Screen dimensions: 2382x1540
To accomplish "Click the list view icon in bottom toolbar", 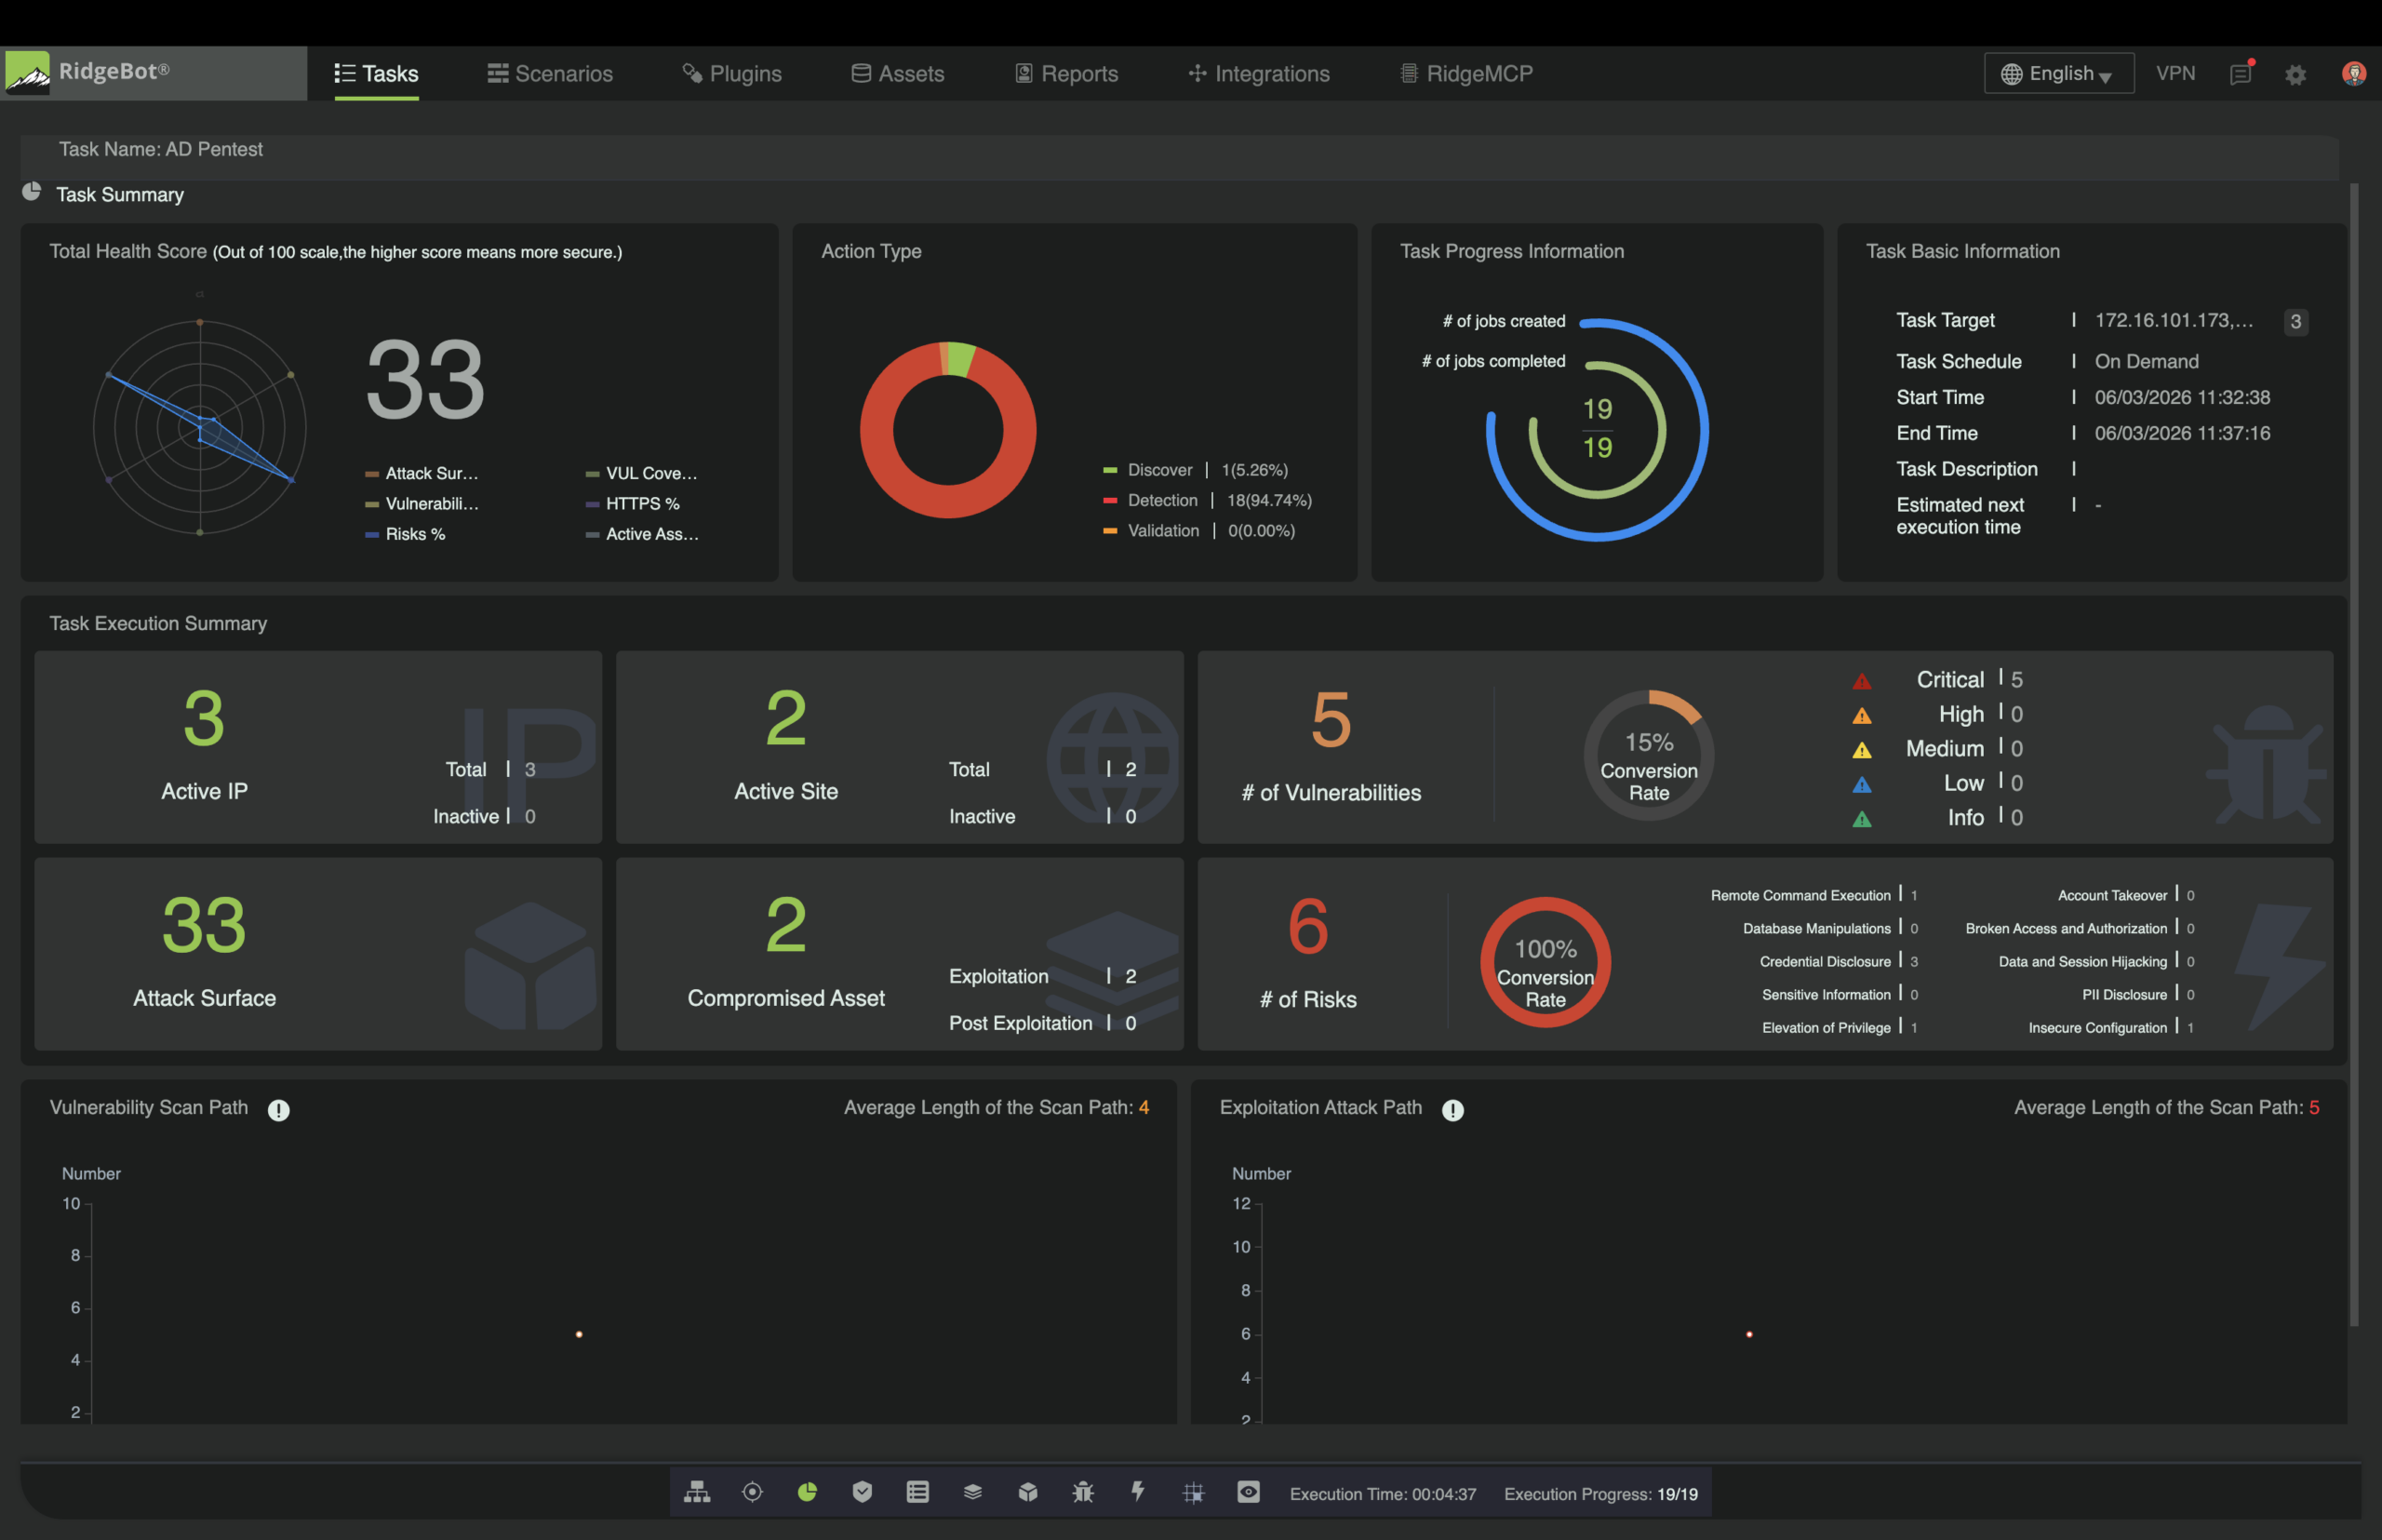I will pyautogui.click(x=917, y=1492).
